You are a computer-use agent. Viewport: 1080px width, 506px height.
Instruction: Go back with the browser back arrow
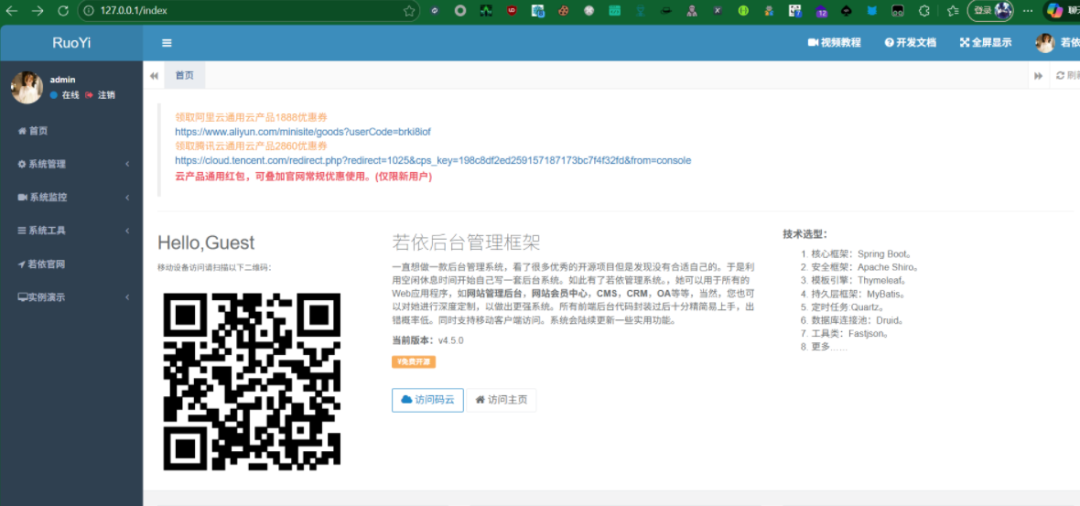pyautogui.click(x=12, y=11)
